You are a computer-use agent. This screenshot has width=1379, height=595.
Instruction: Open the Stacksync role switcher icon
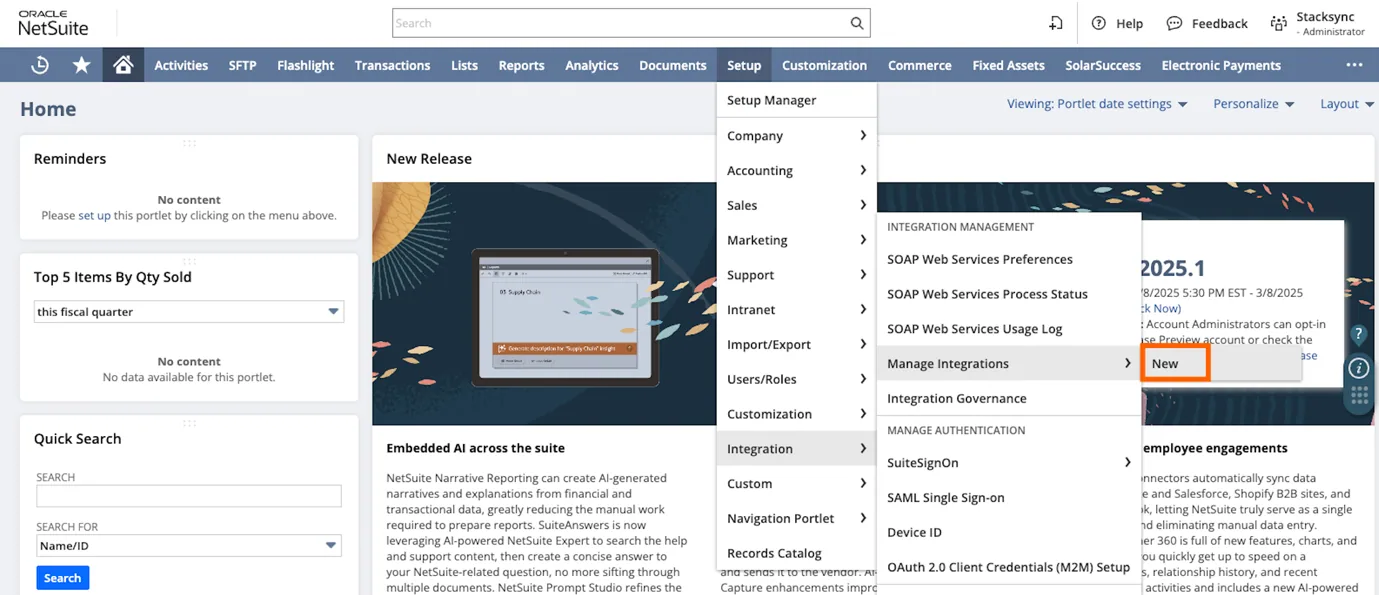click(1278, 24)
